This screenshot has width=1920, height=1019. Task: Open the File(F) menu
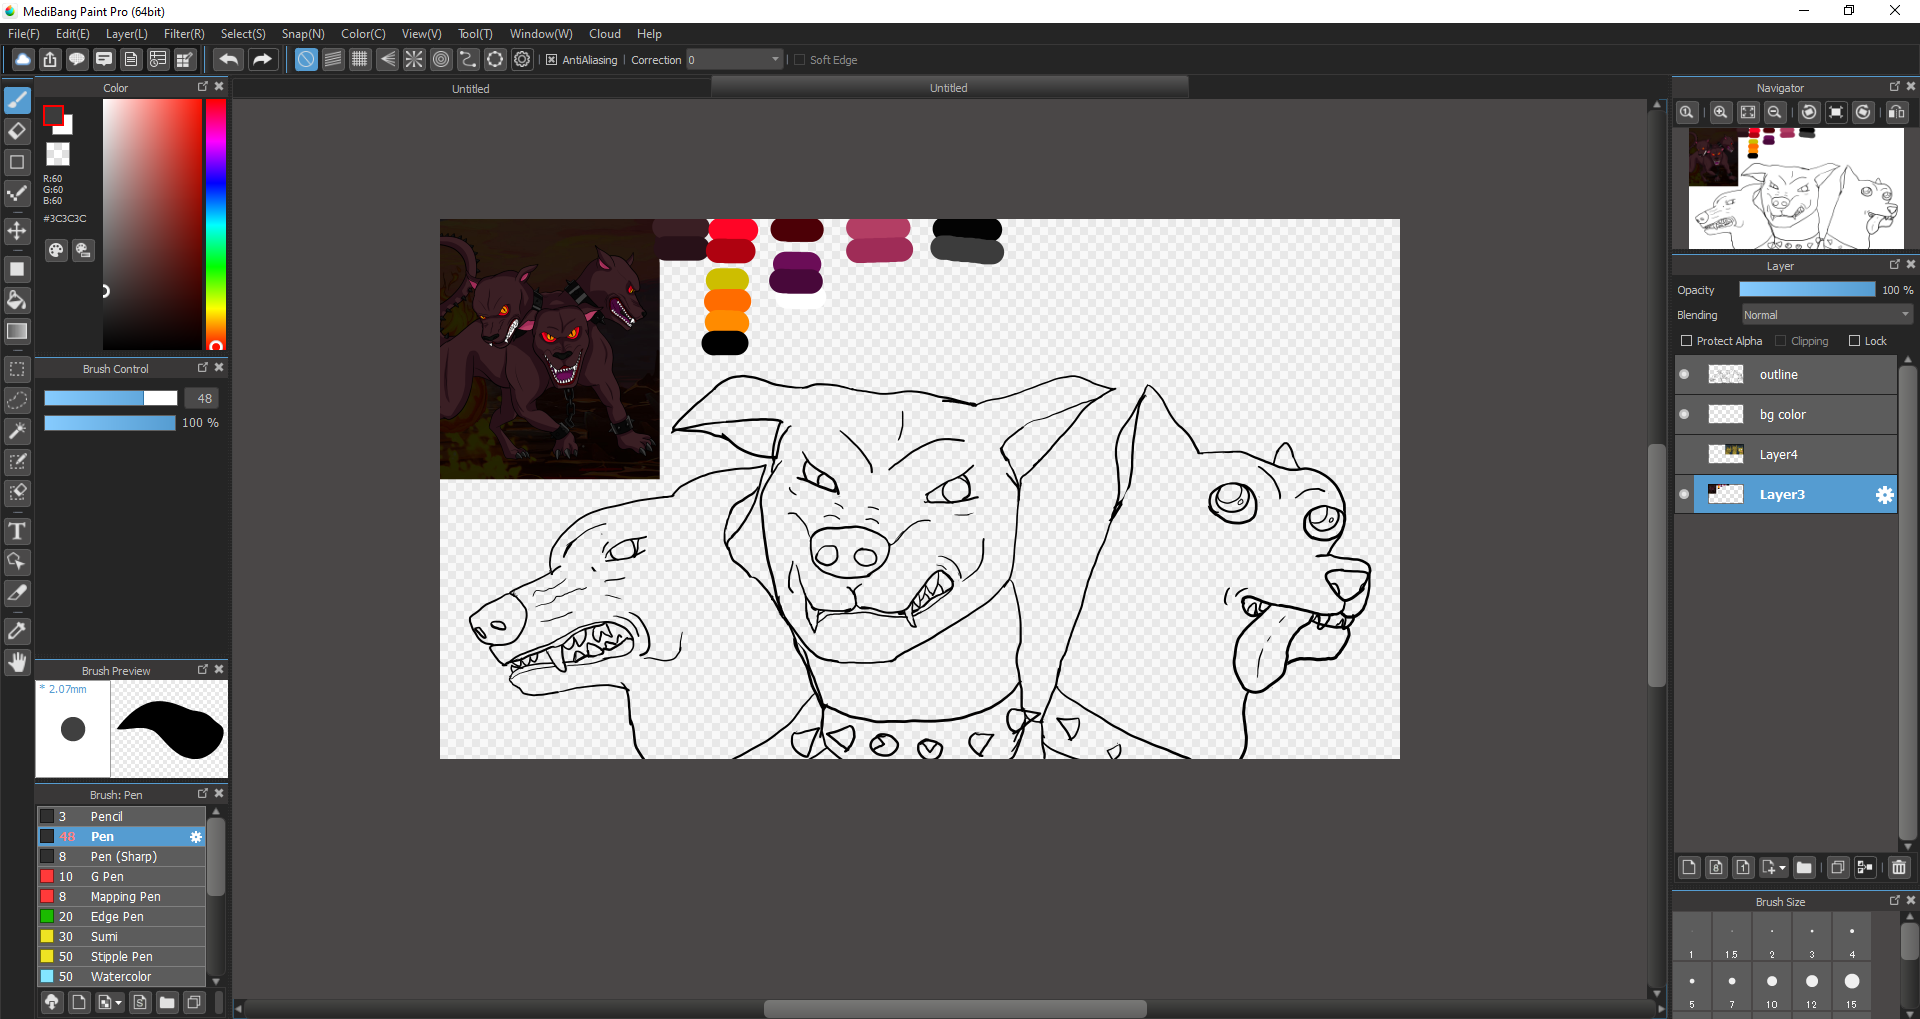click(24, 34)
